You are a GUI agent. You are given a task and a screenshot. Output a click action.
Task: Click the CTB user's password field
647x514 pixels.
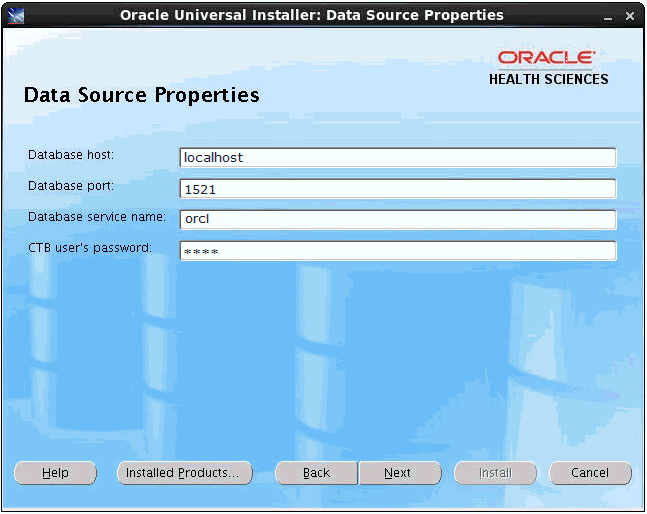(398, 251)
